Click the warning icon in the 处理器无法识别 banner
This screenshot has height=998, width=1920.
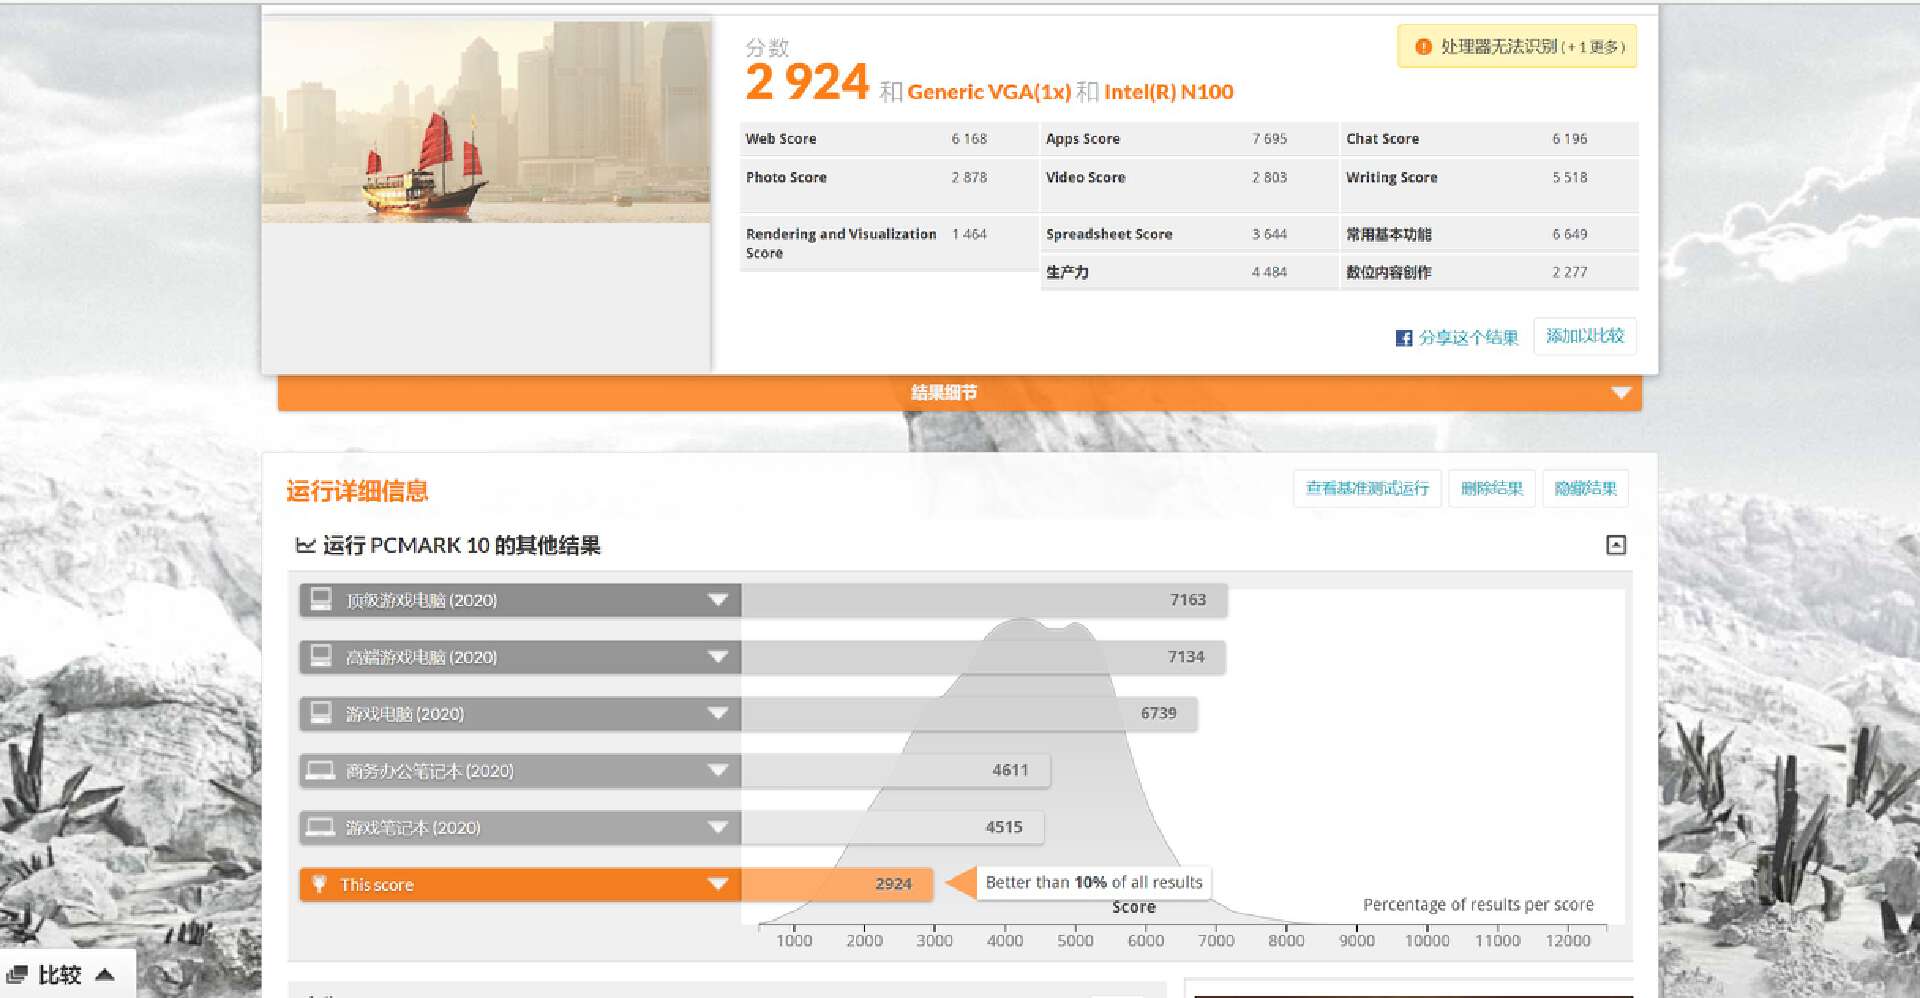1422,46
